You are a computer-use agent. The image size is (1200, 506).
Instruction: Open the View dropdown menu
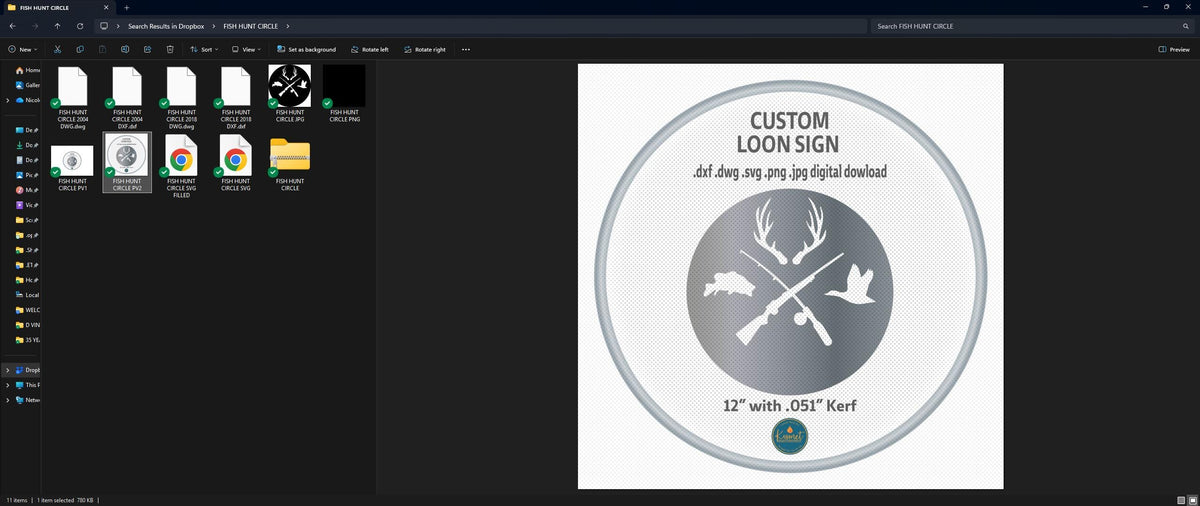point(247,49)
